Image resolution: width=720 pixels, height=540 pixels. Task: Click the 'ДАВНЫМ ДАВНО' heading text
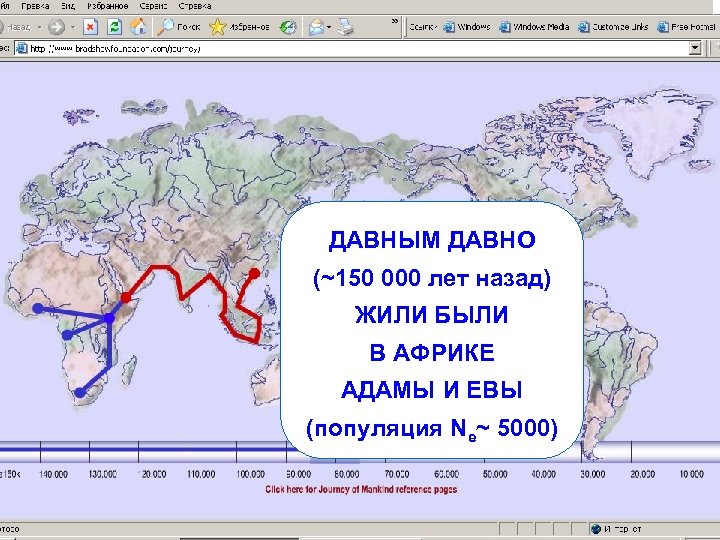(x=432, y=241)
